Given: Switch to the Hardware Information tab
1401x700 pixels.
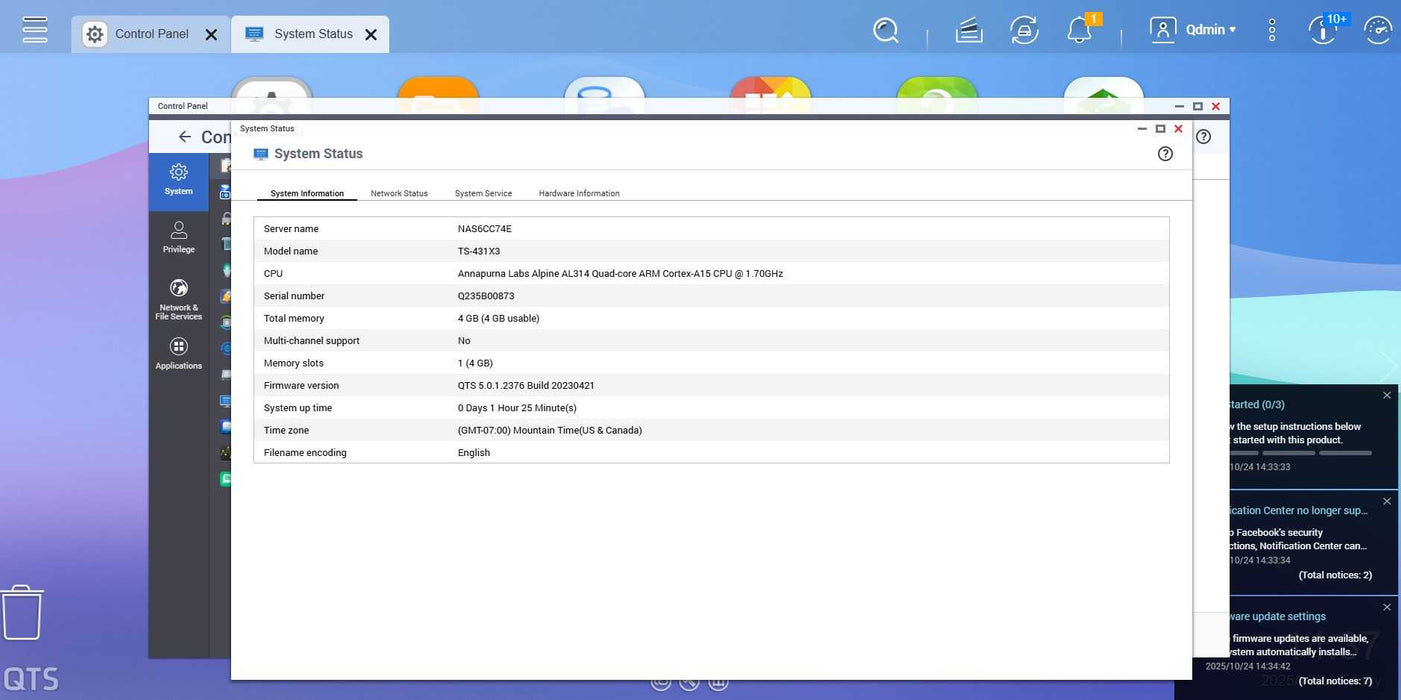Looking at the screenshot, I should 579,193.
